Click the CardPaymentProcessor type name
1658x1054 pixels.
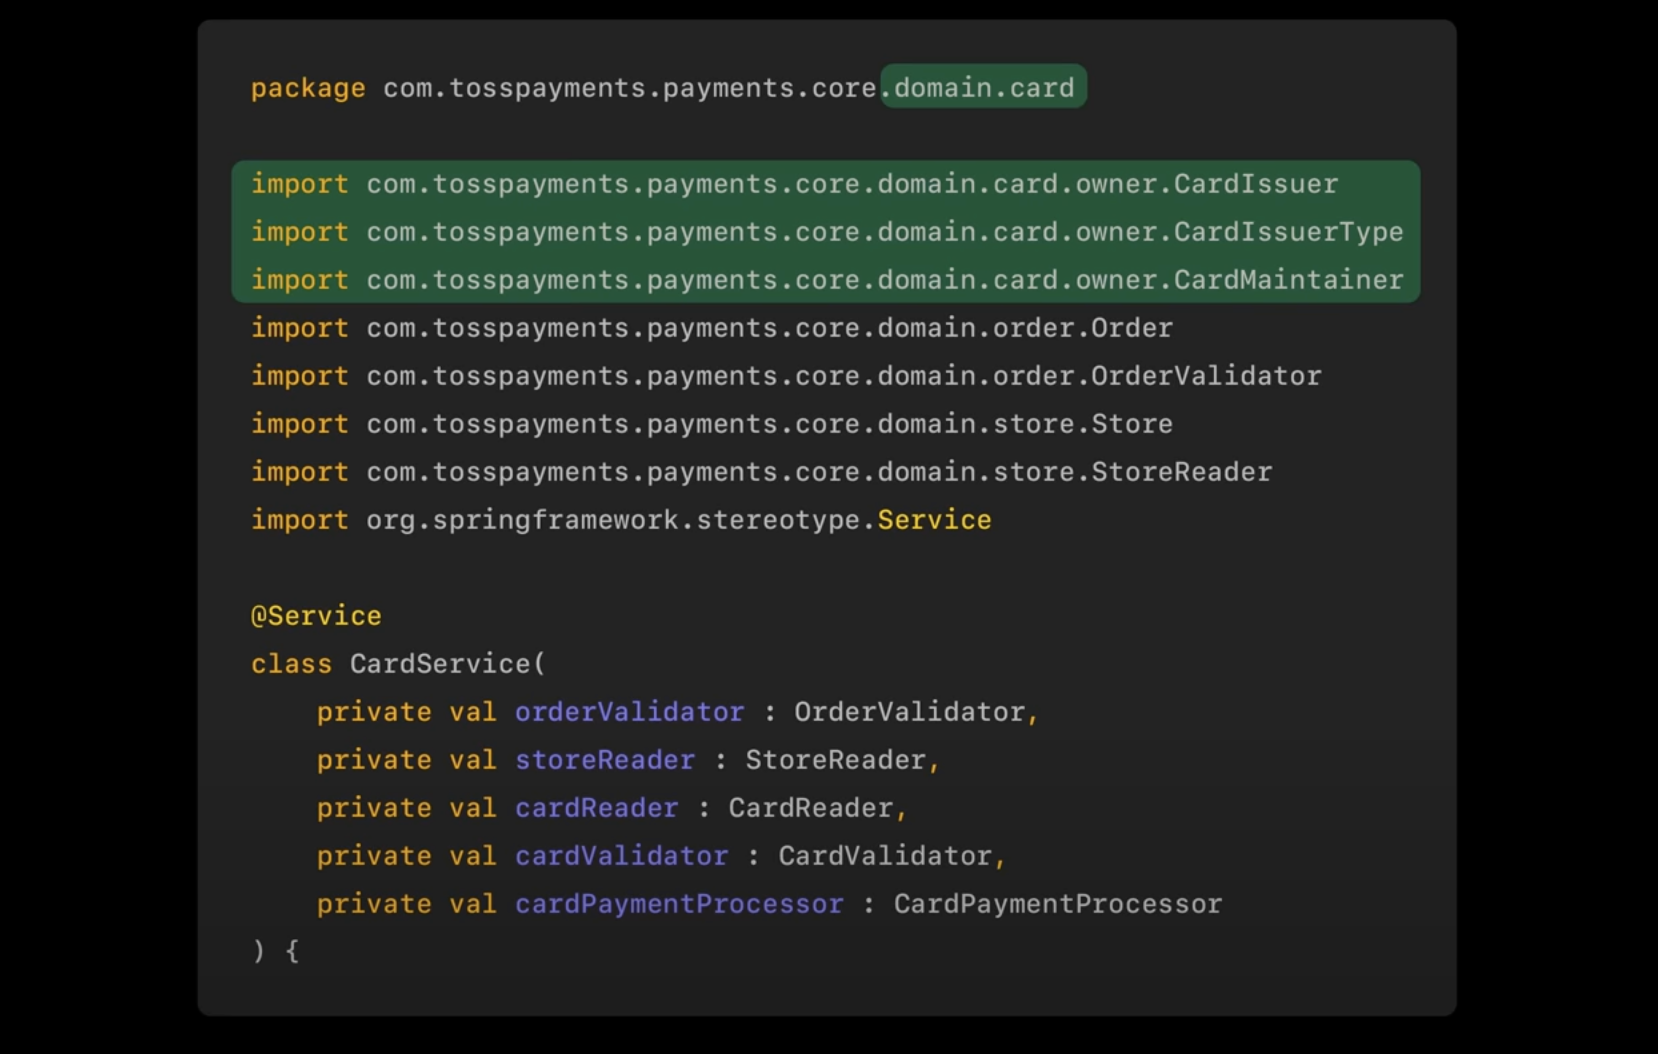tap(1057, 904)
